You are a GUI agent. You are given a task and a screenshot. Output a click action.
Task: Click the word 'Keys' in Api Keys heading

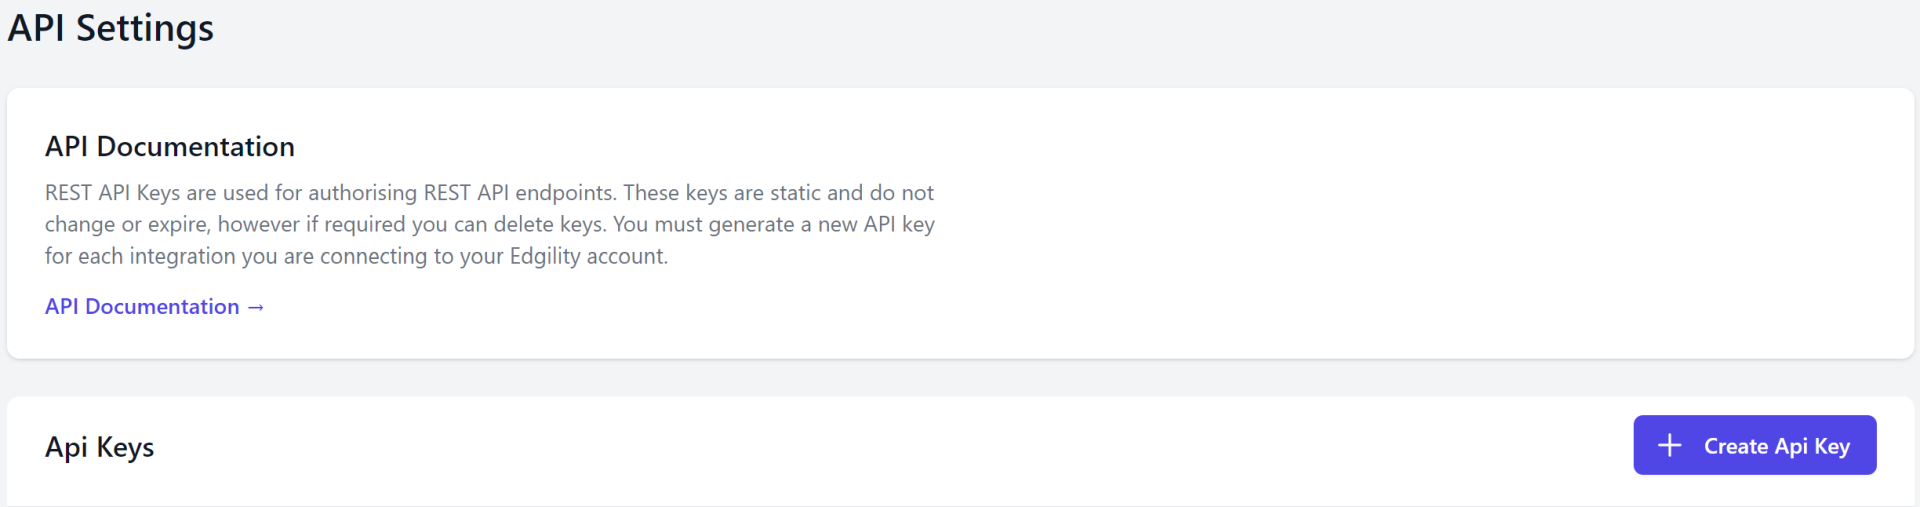[x=125, y=447]
